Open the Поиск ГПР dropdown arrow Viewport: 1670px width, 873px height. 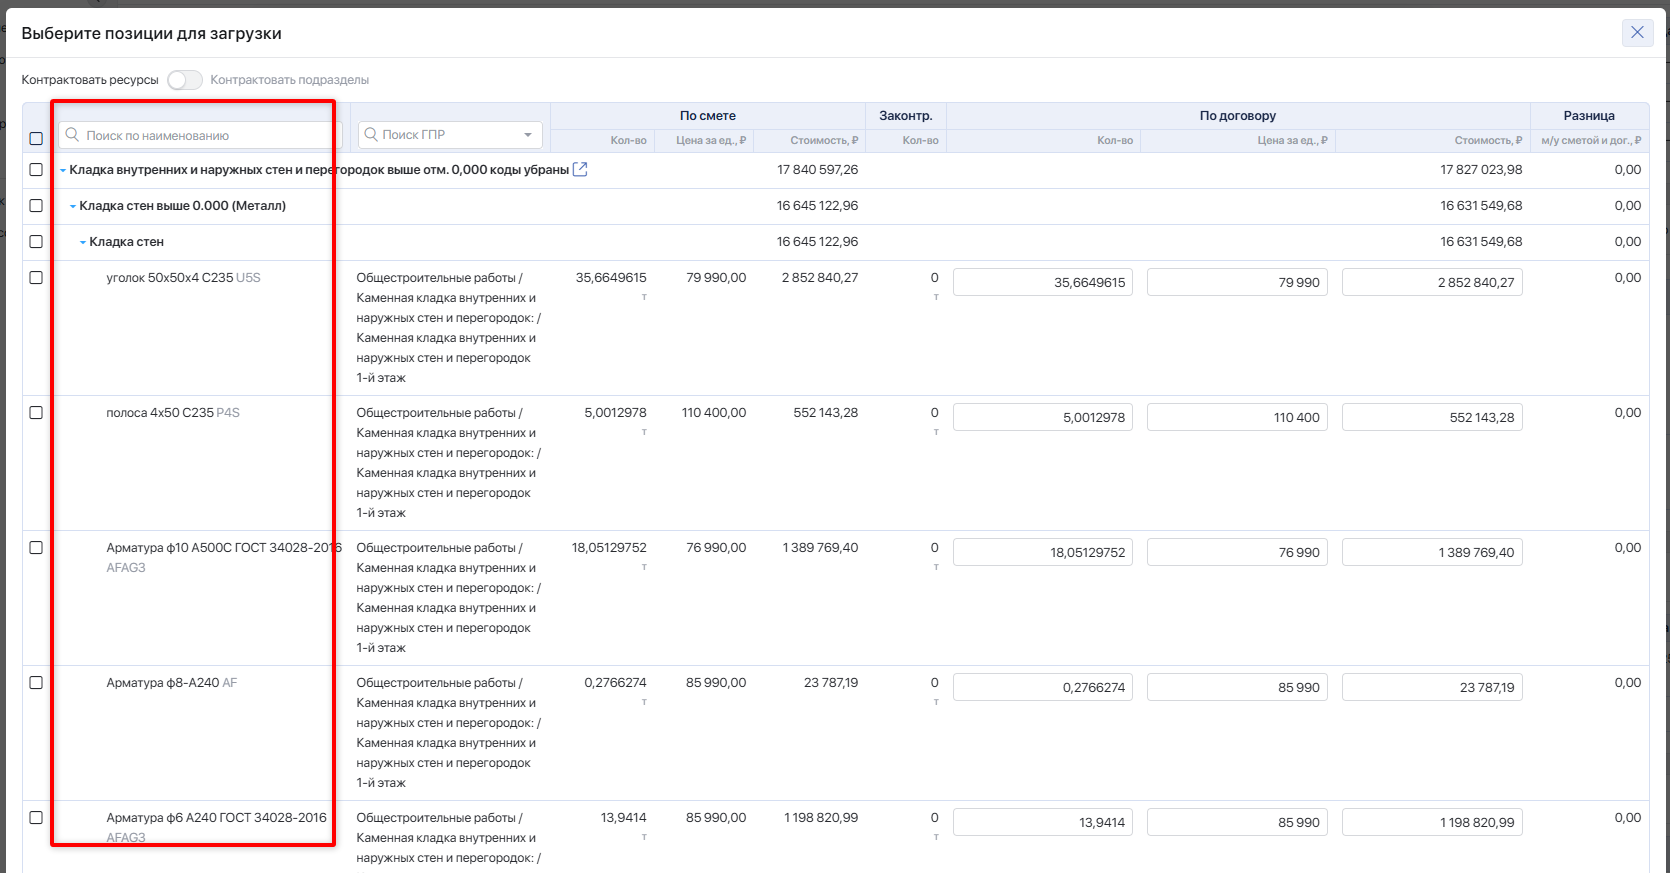pyautogui.click(x=528, y=135)
